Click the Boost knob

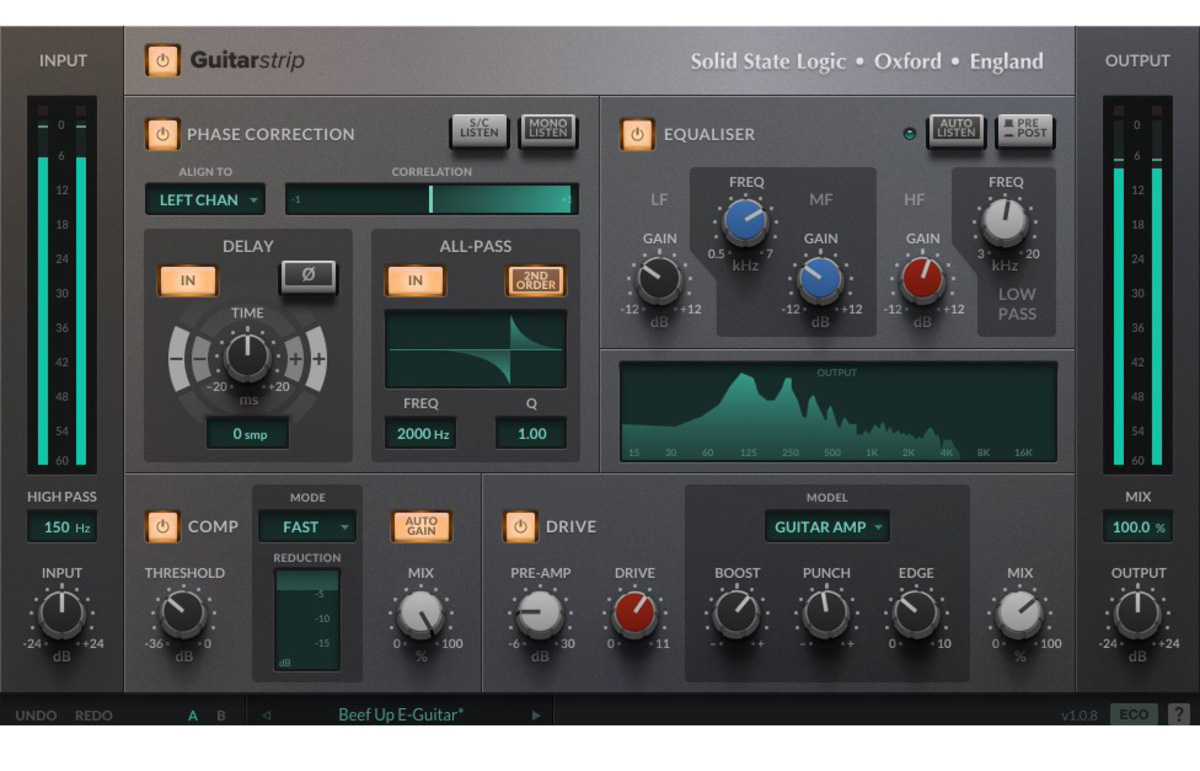[x=737, y=614]
